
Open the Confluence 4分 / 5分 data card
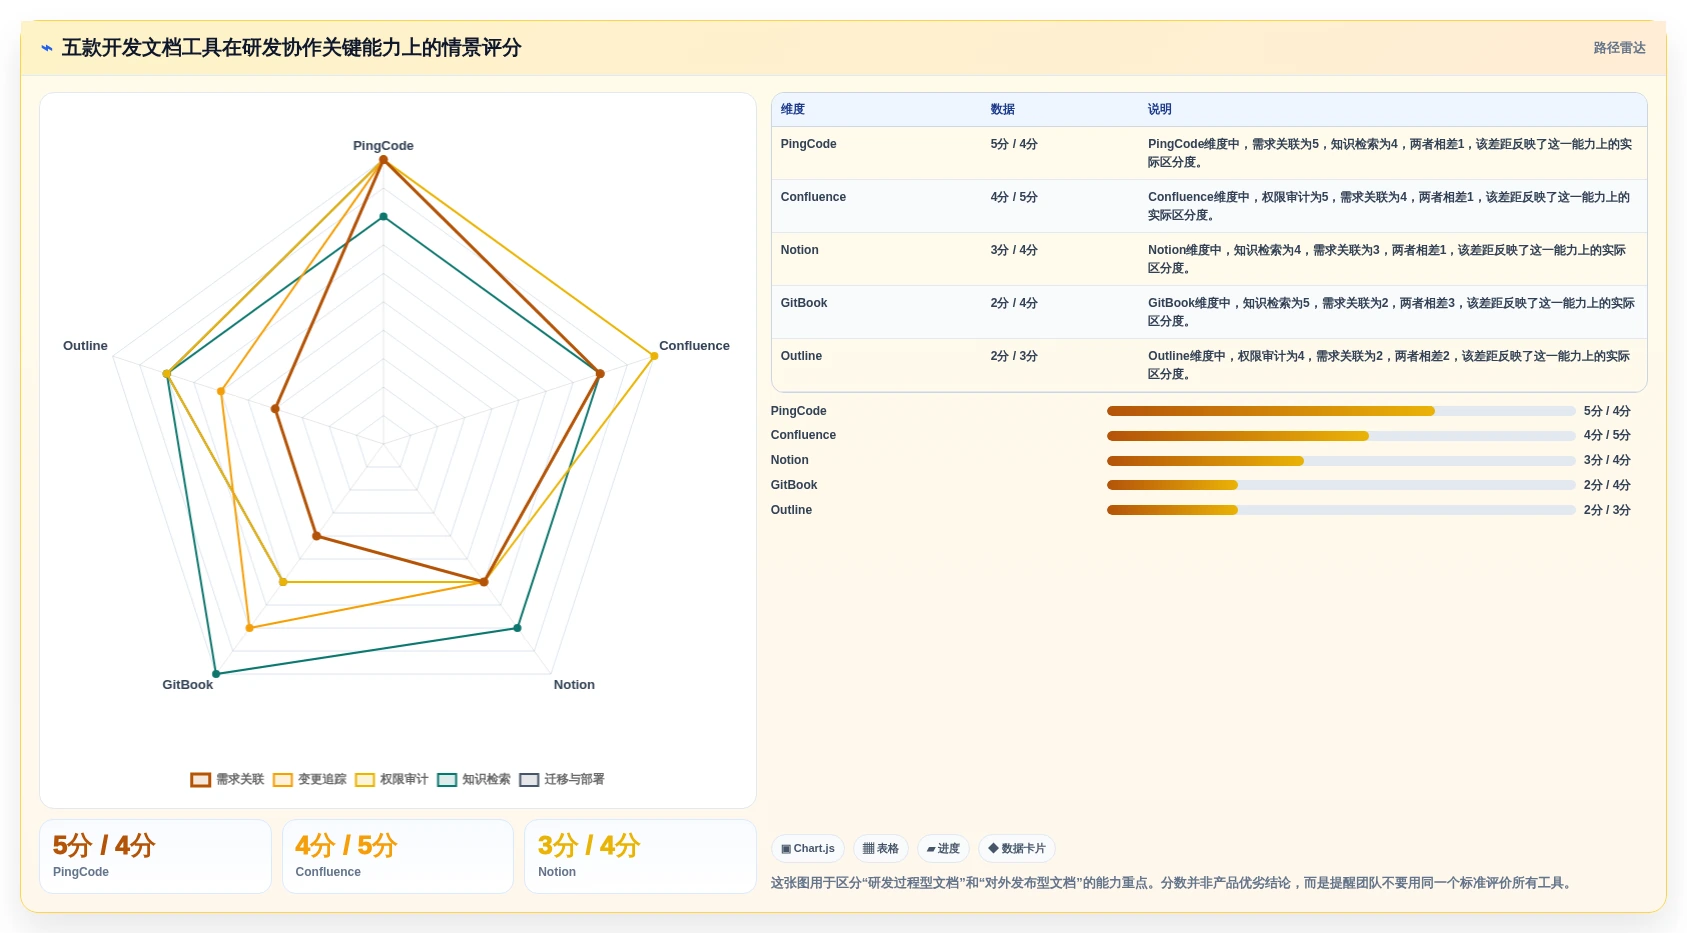point(398,856)
